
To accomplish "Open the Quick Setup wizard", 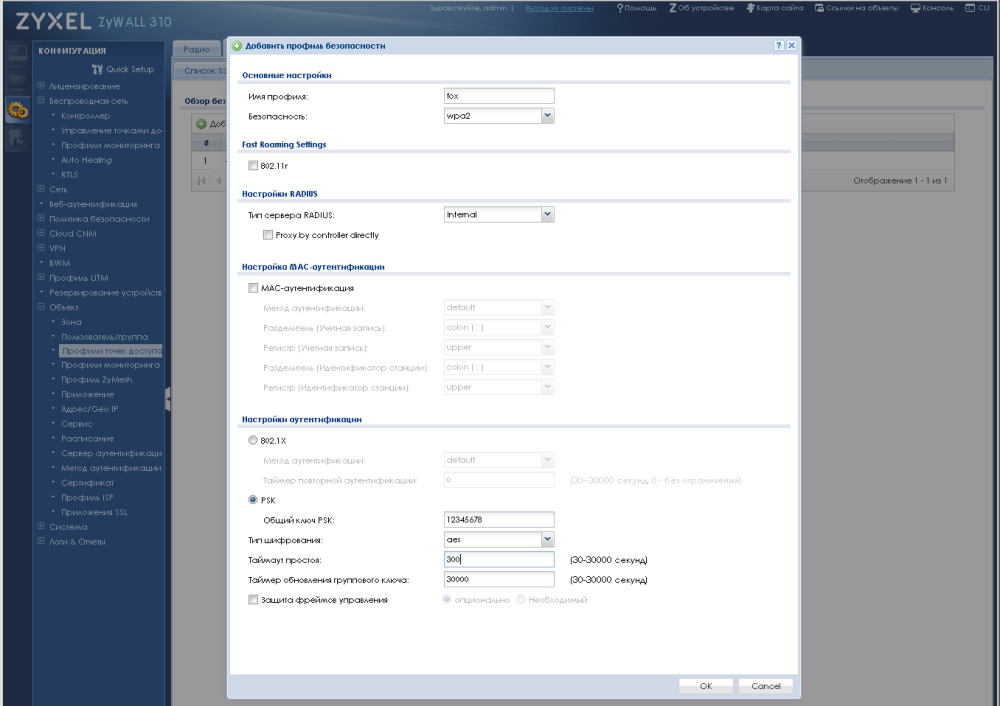I will [122, 69].
